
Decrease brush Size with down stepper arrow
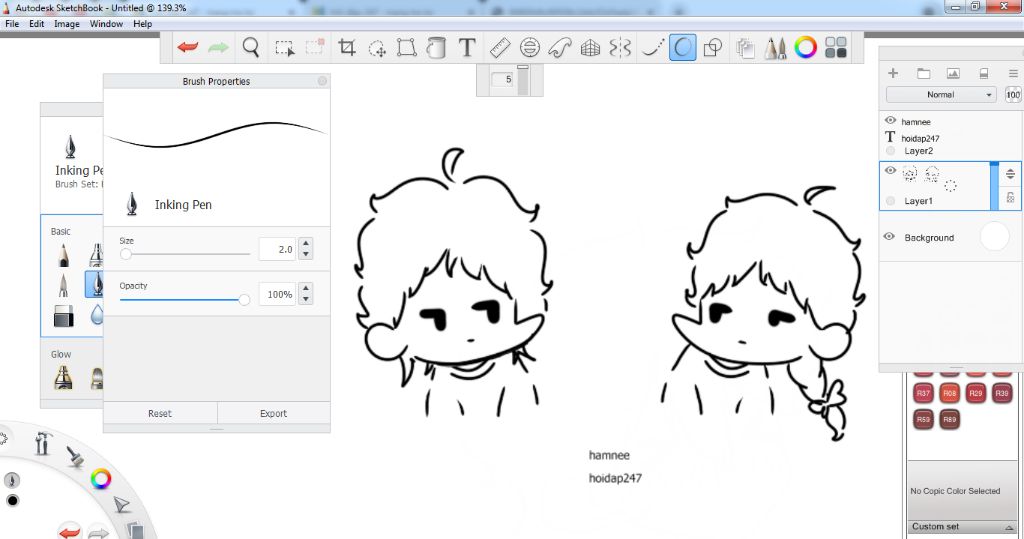pos(306,254)
